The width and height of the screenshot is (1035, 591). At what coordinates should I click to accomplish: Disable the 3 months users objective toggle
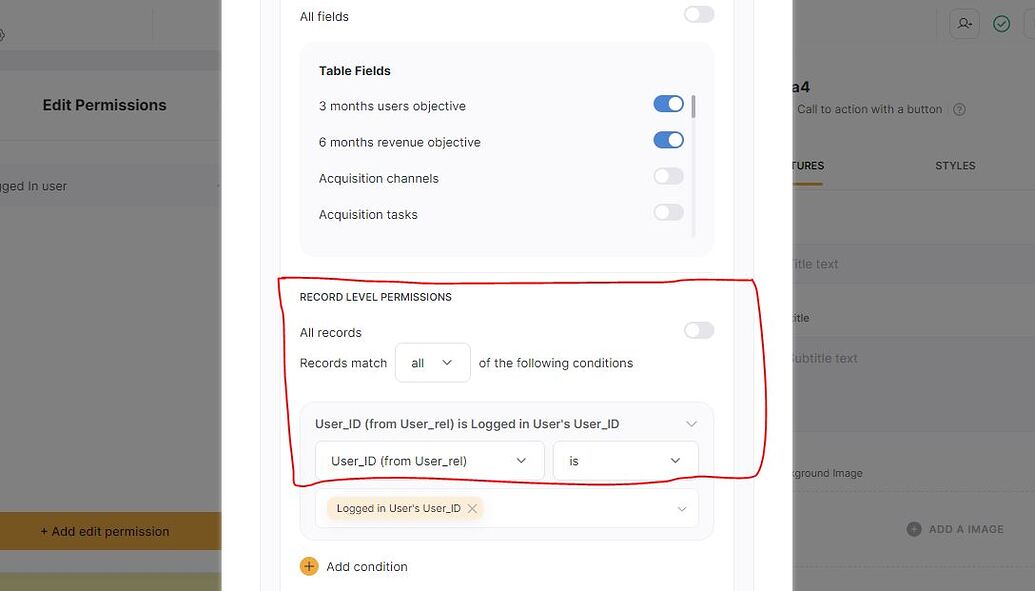(x=667, y=103)
